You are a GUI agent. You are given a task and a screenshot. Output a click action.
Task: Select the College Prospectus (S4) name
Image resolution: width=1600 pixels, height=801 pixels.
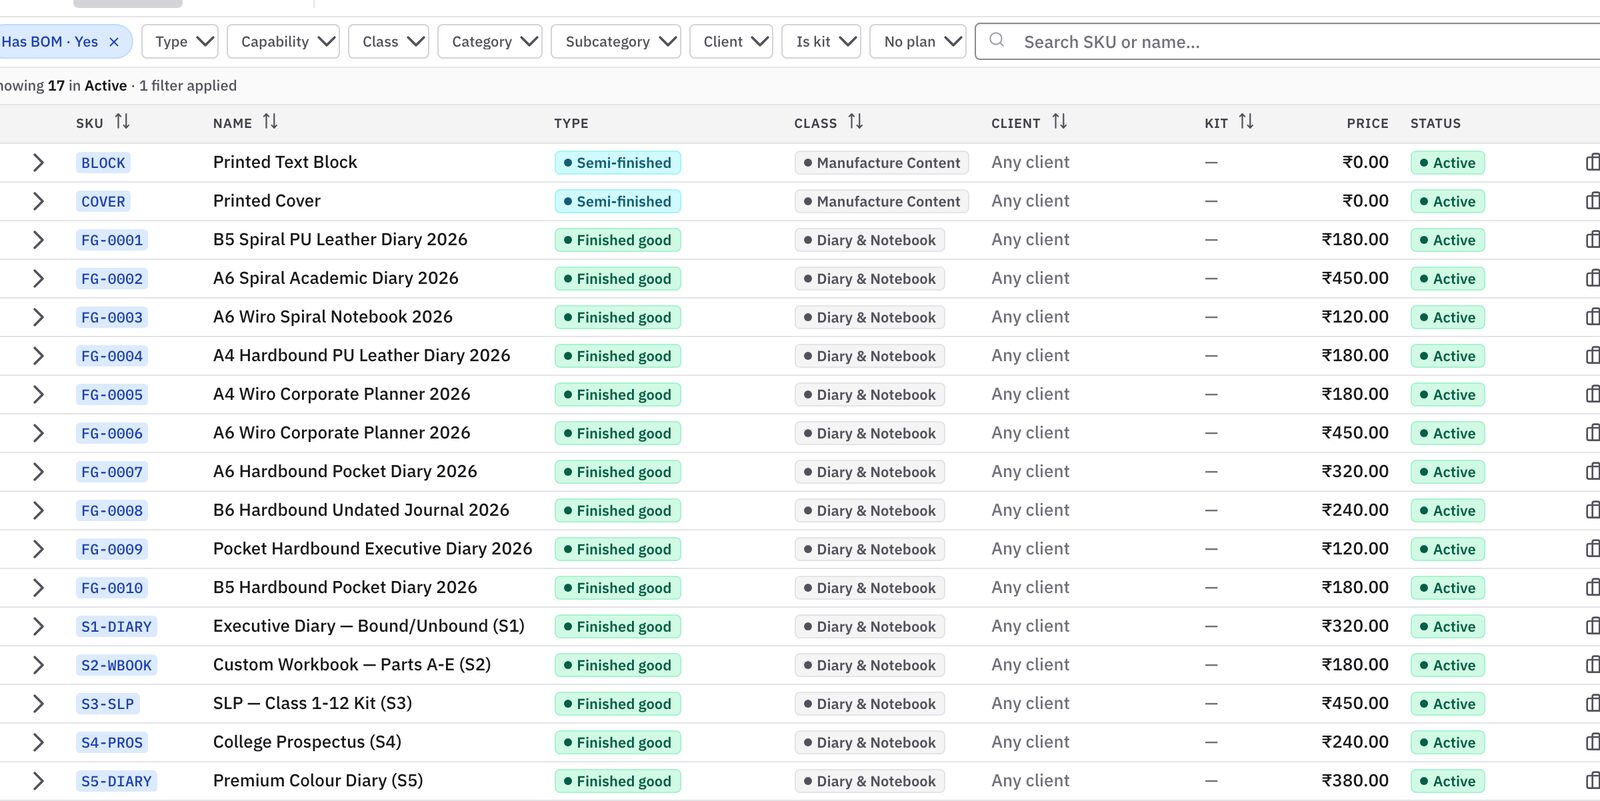click(x=307, y=742)
